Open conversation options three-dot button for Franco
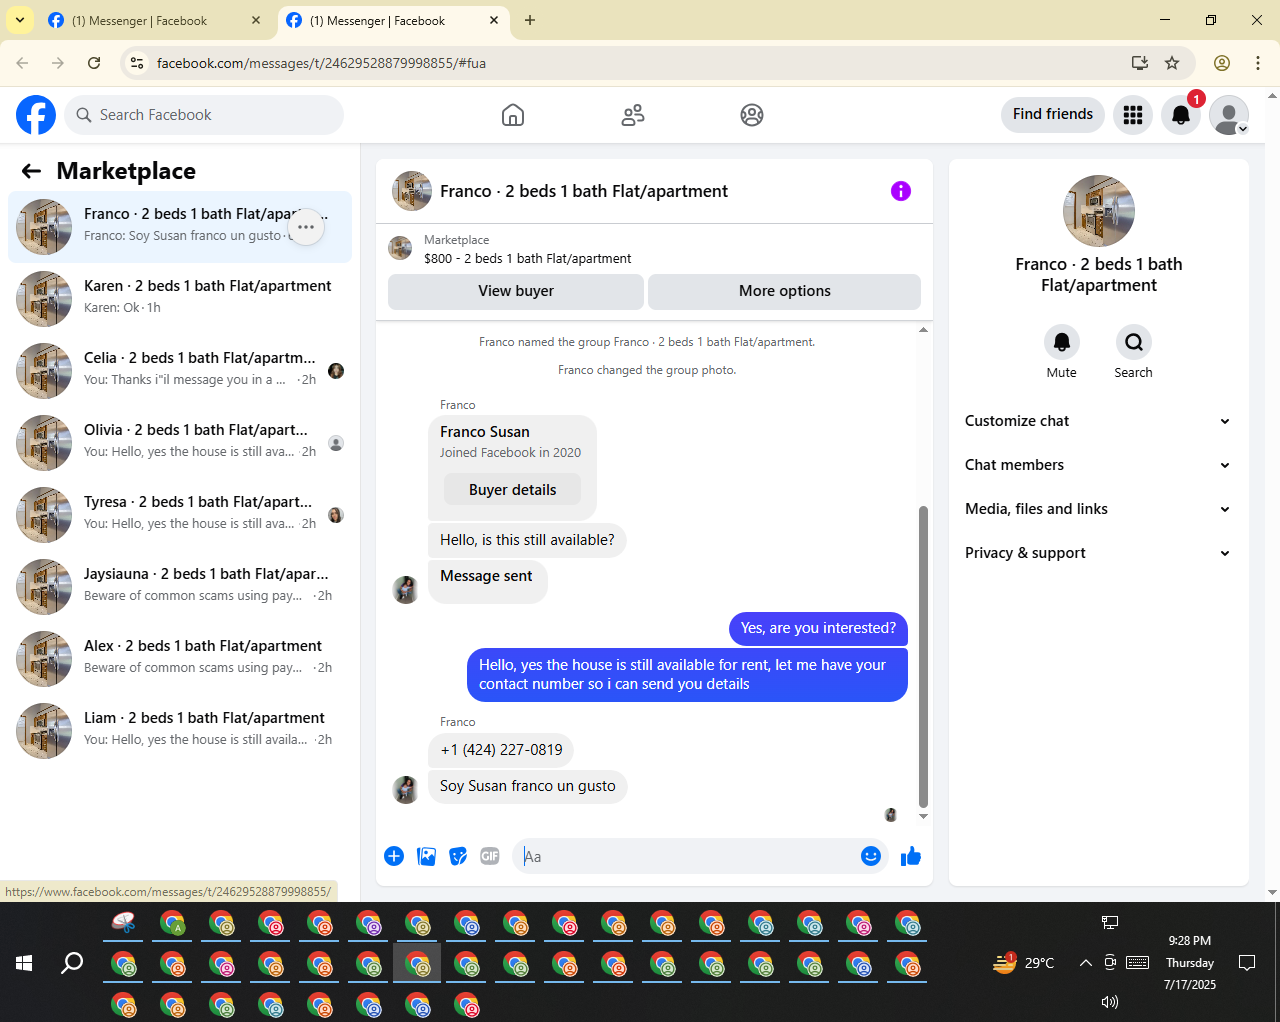 point(306,227)
